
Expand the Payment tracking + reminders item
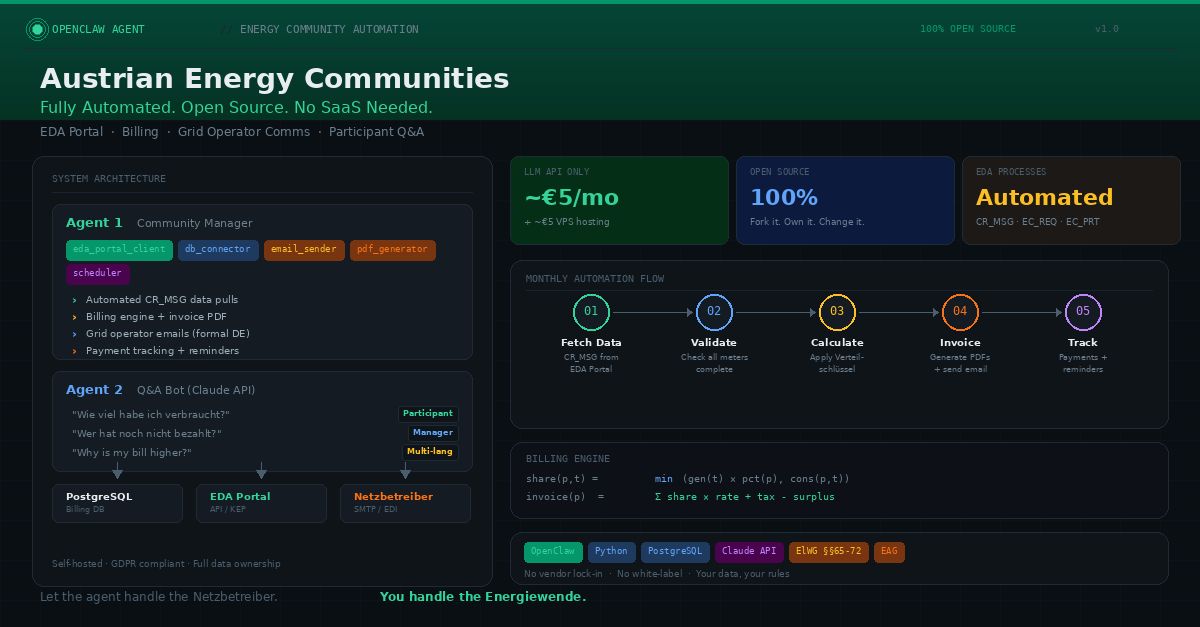point(162,351)
